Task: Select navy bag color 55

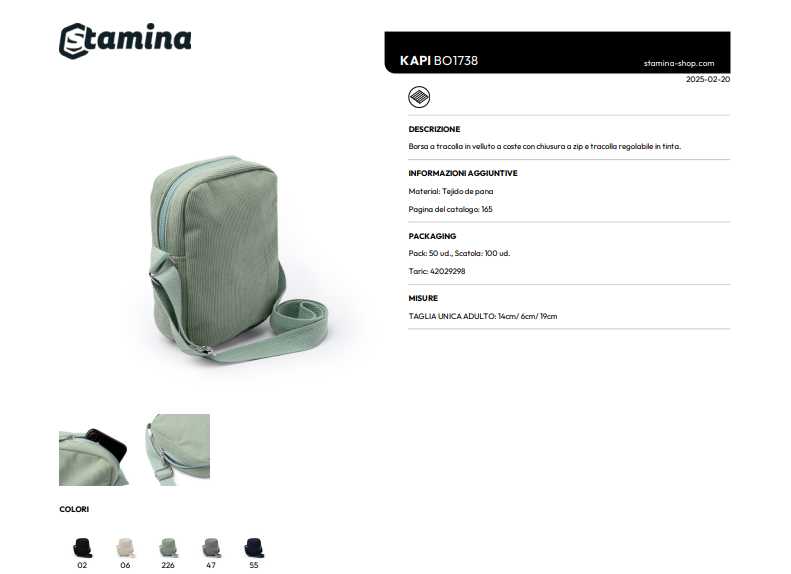Action: tap(254, 548)
